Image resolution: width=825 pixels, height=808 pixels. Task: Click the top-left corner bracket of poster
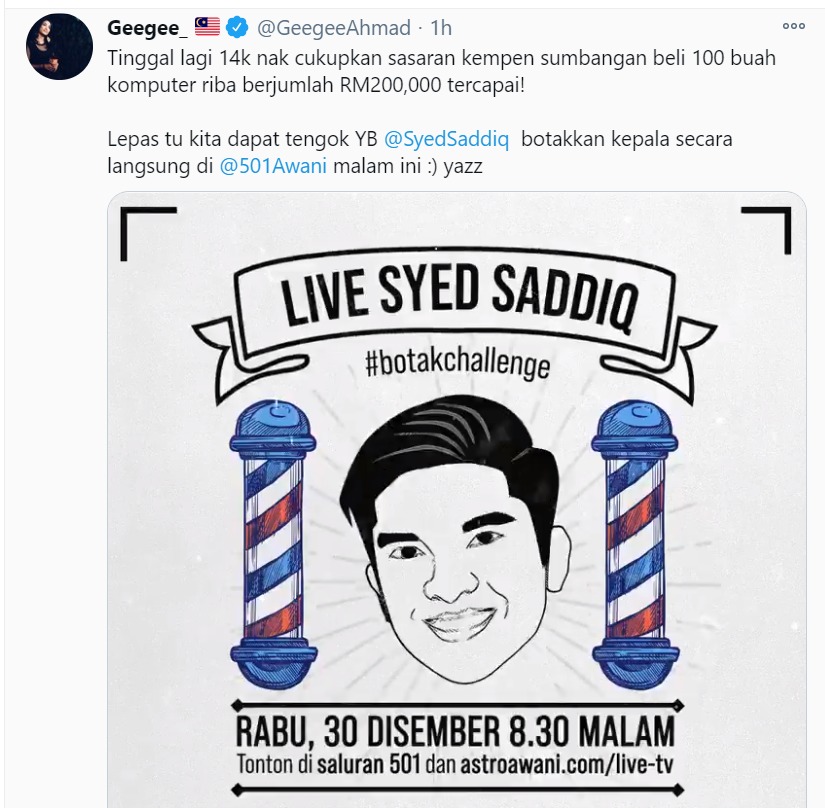[x=148, y=234]
